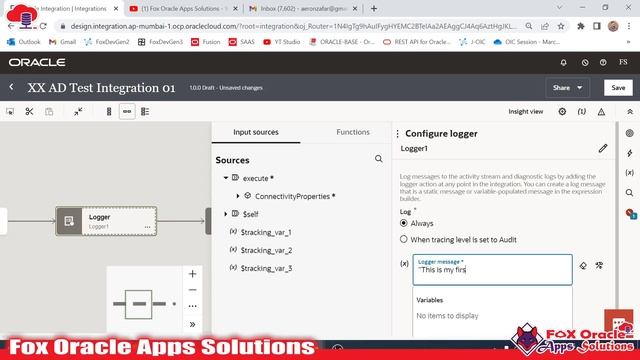The image size is (640, 360).
Task: Select $tracking_var_1 source
Action: (x=266, y=232)
